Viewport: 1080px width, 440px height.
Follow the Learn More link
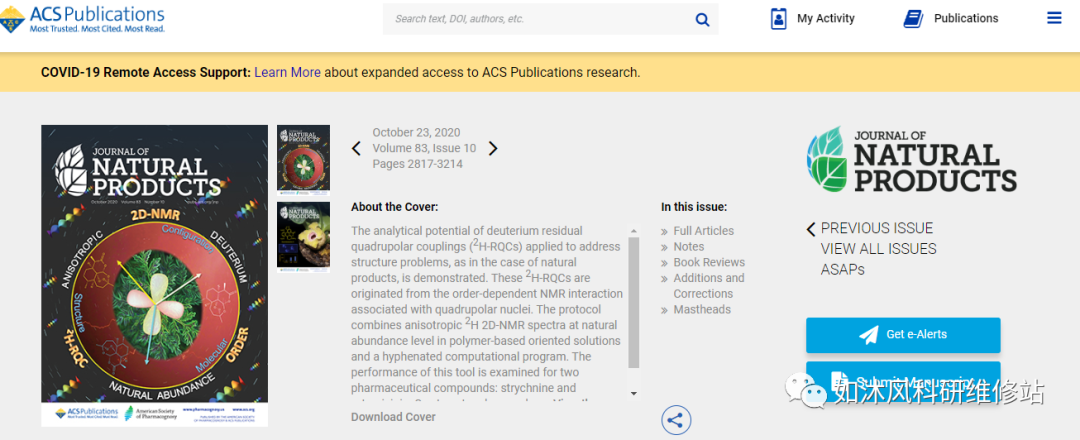287,72
